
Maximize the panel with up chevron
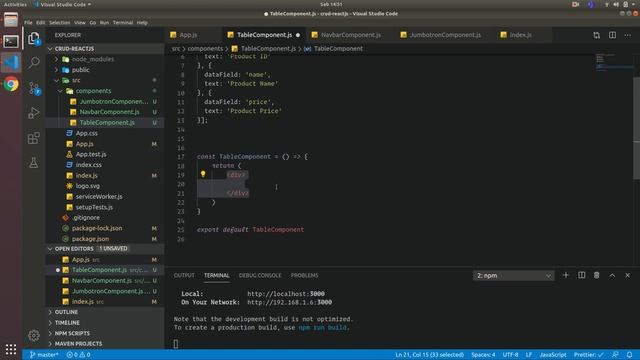[x=612, y=275]
